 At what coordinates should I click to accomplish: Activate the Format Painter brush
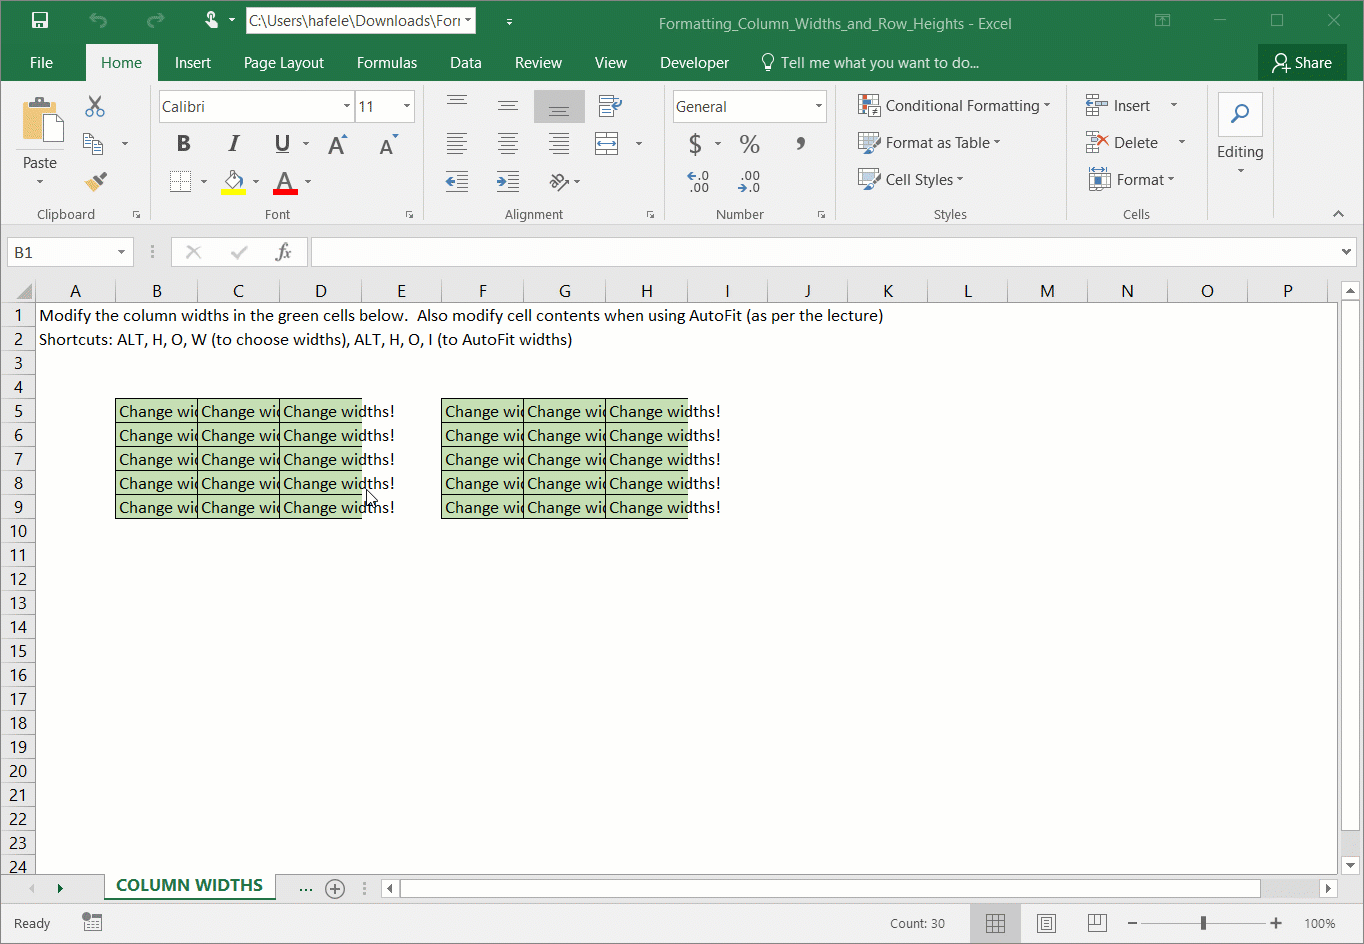pos(95,181)
